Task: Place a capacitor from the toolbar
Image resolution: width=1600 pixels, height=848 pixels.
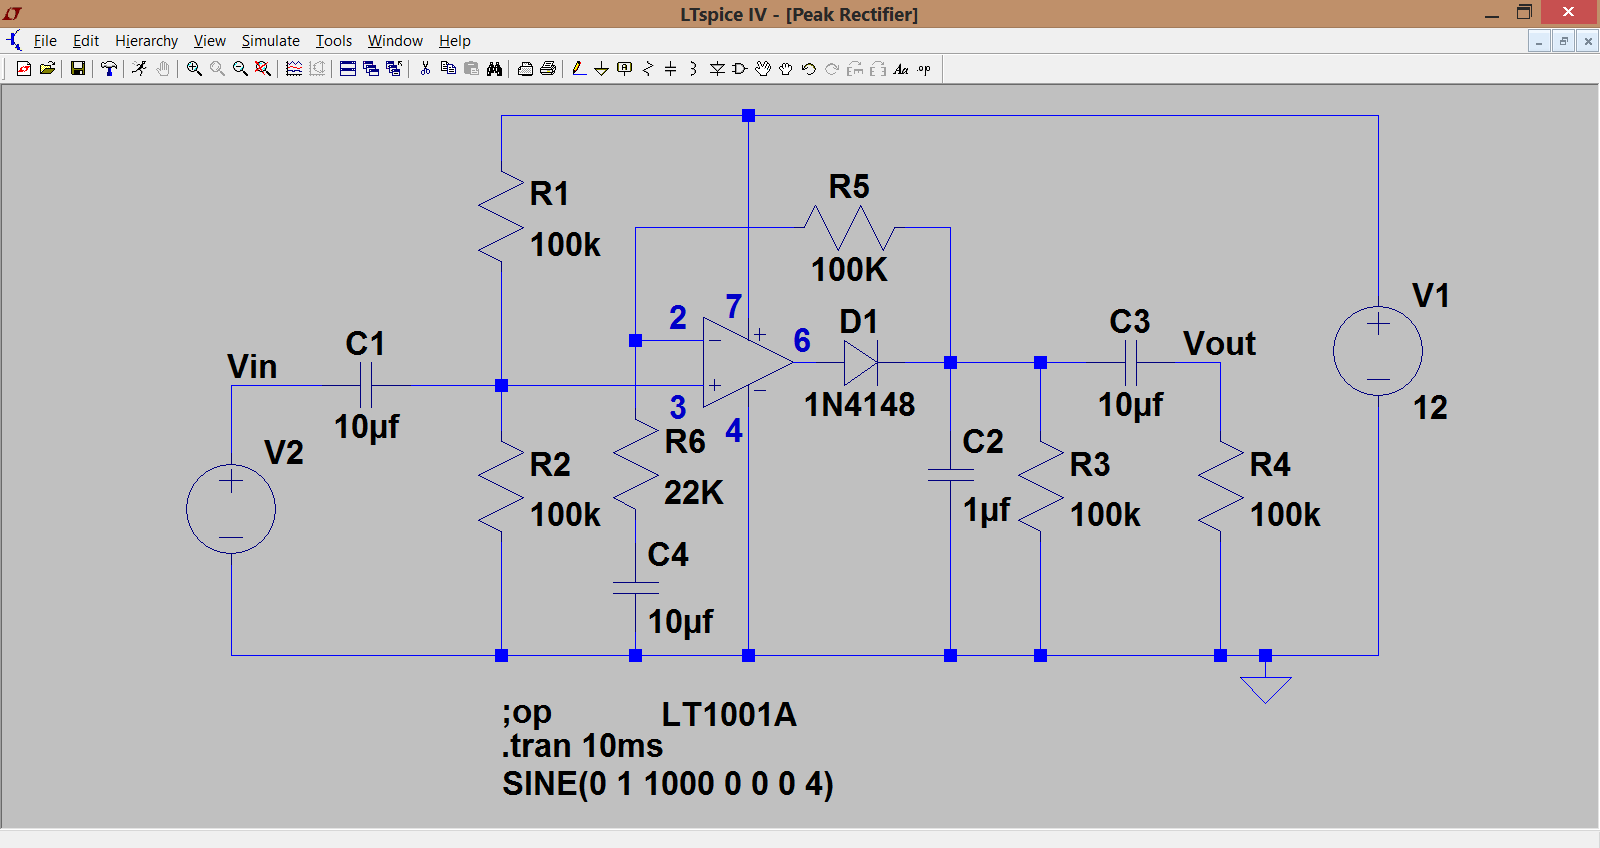Action: tap(670, 69)
